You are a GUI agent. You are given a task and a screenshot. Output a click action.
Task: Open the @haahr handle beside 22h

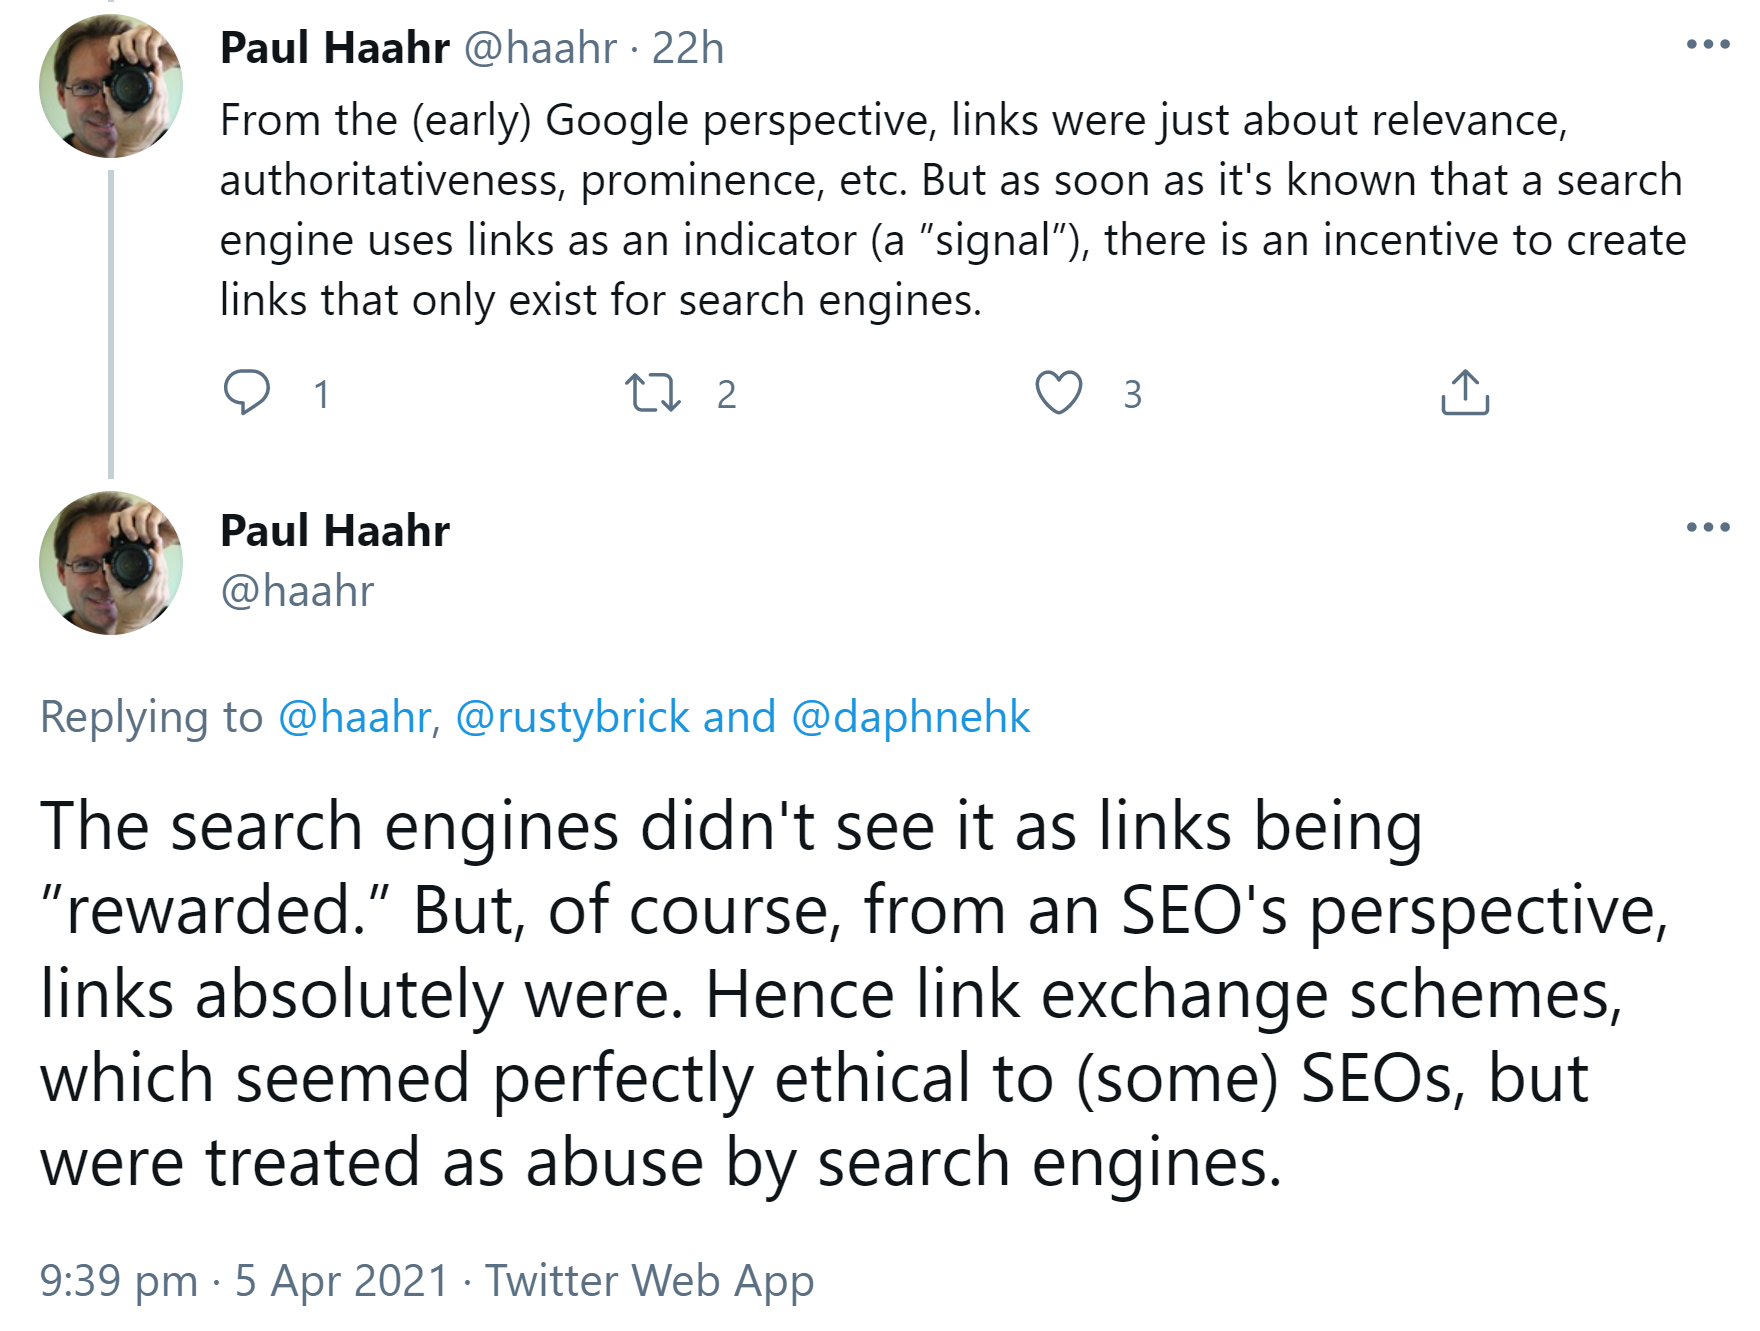click(x=540, y=48)
